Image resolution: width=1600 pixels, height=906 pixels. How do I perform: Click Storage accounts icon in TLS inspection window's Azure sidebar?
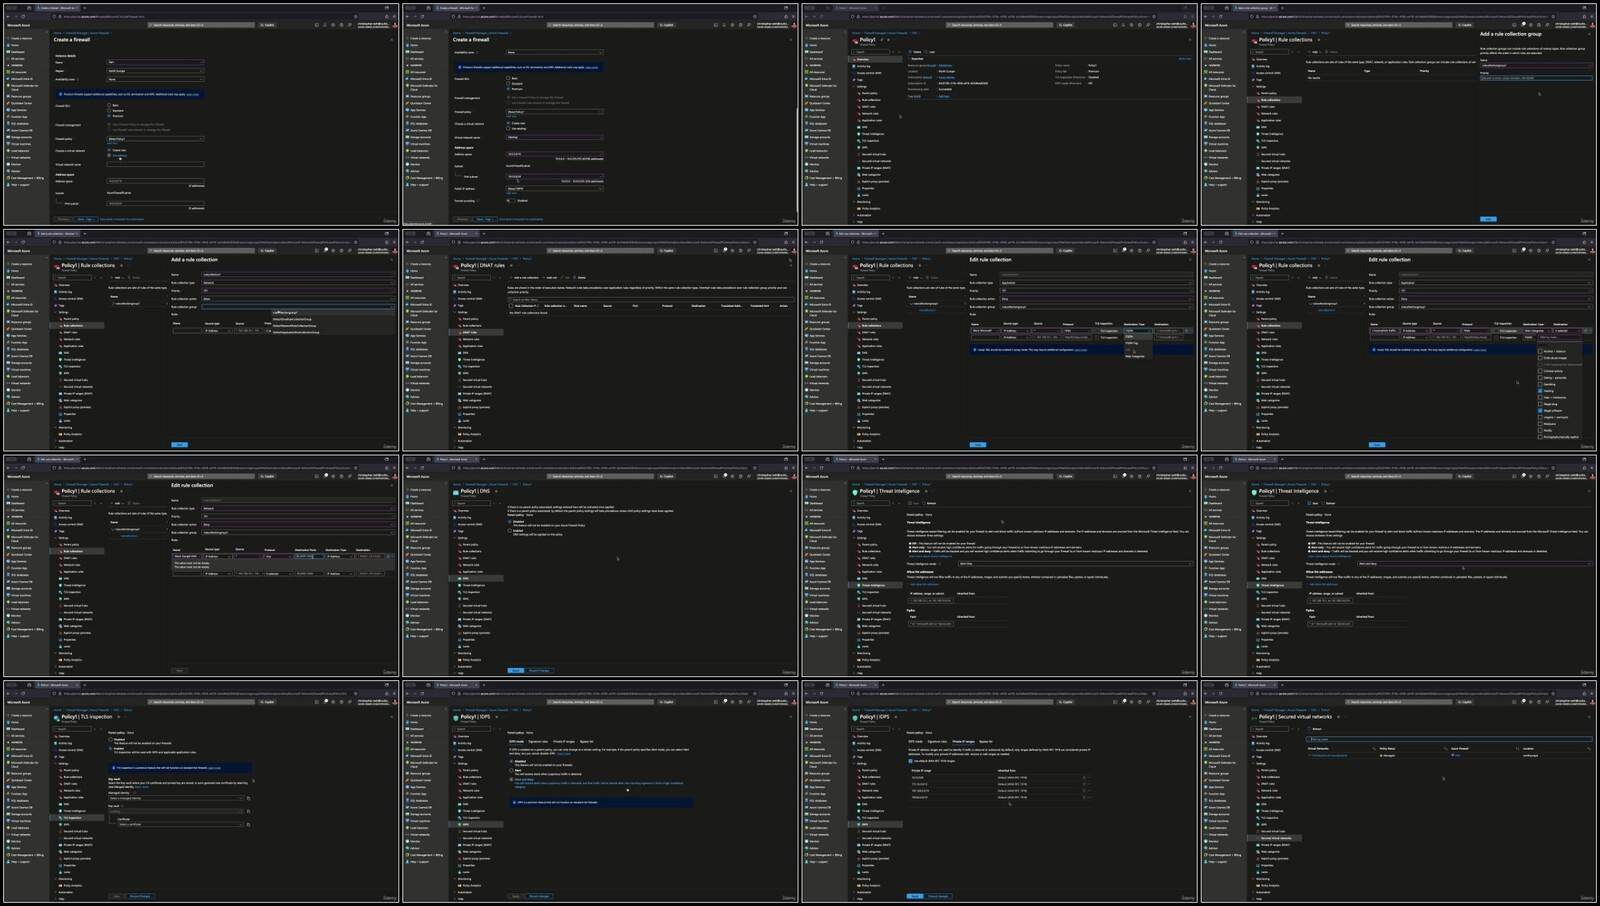click(x=8, y=814)
